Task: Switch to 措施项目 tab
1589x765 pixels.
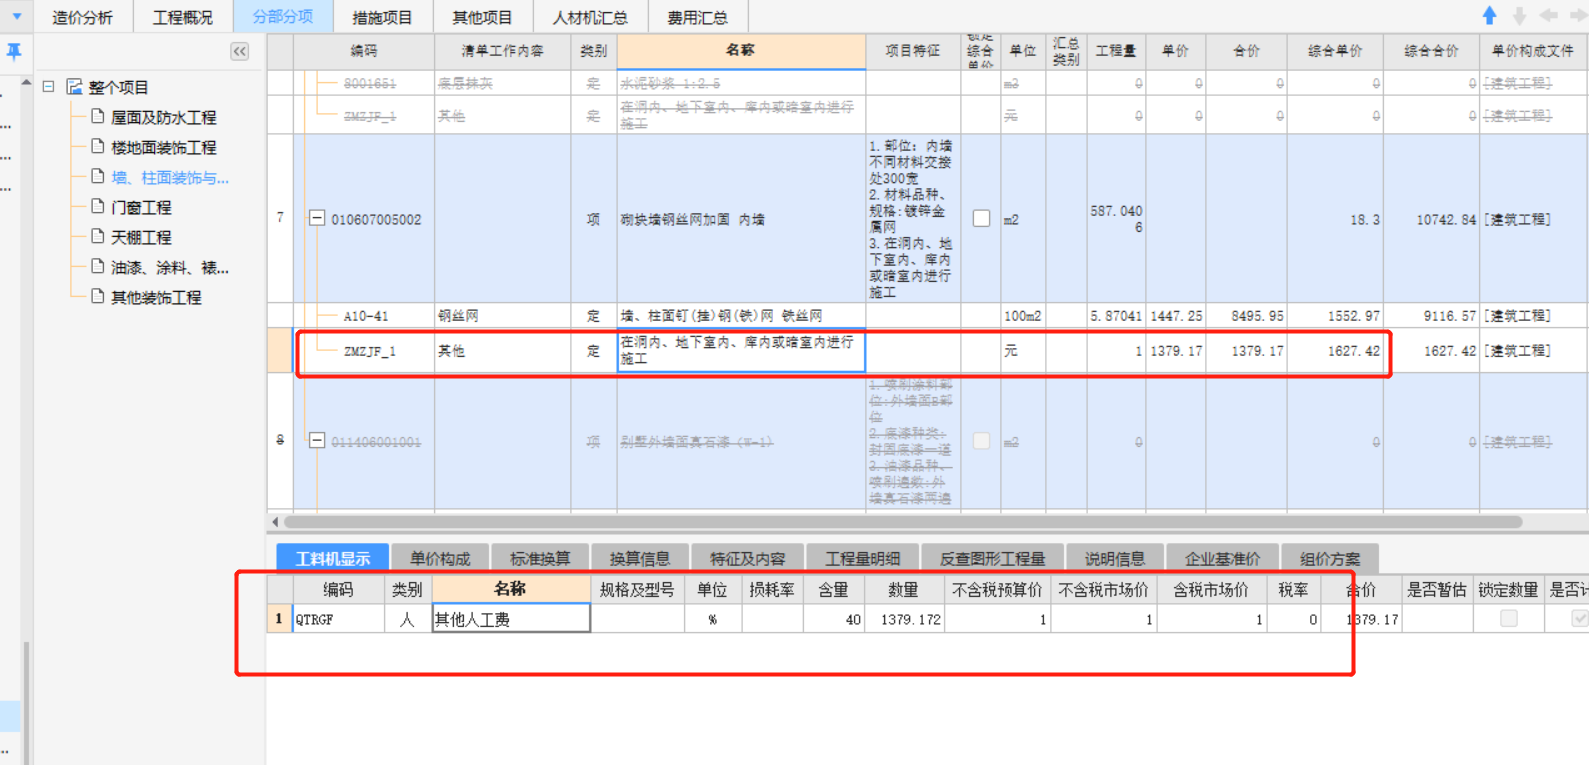Action: 382,17
